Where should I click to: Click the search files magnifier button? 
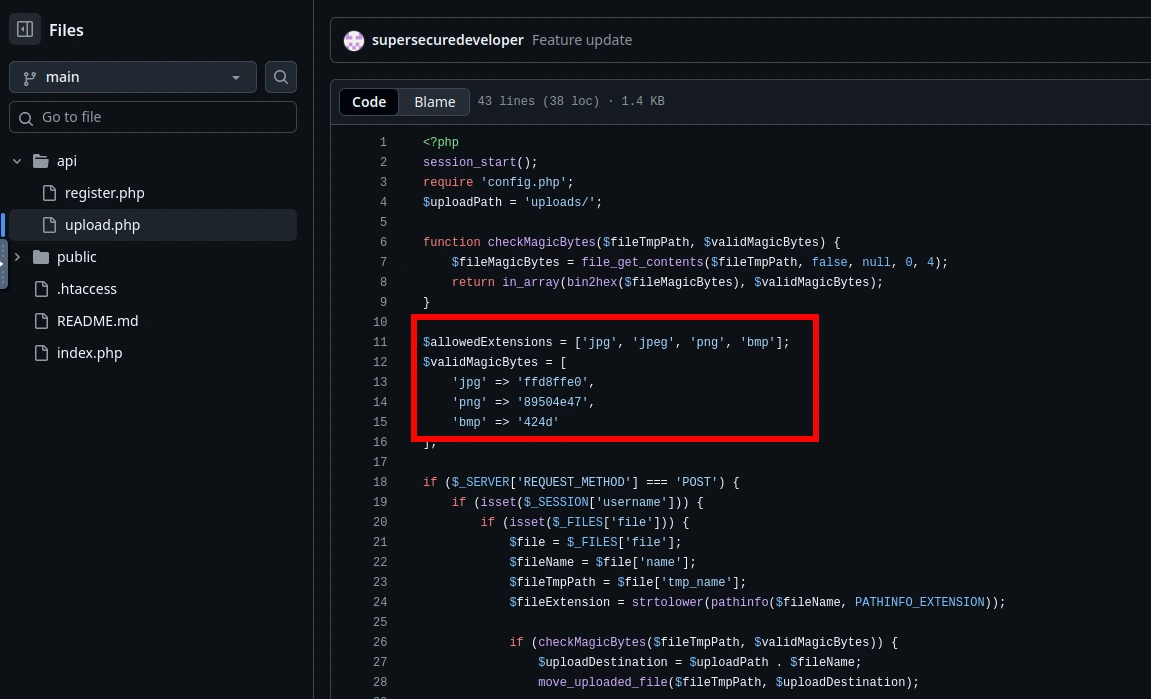281,77
